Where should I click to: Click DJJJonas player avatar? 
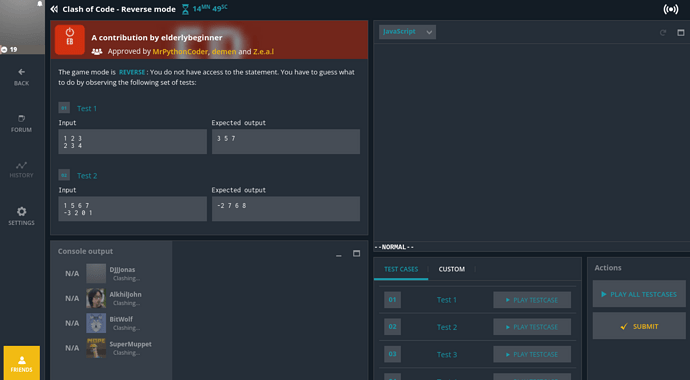pos(96,274)
